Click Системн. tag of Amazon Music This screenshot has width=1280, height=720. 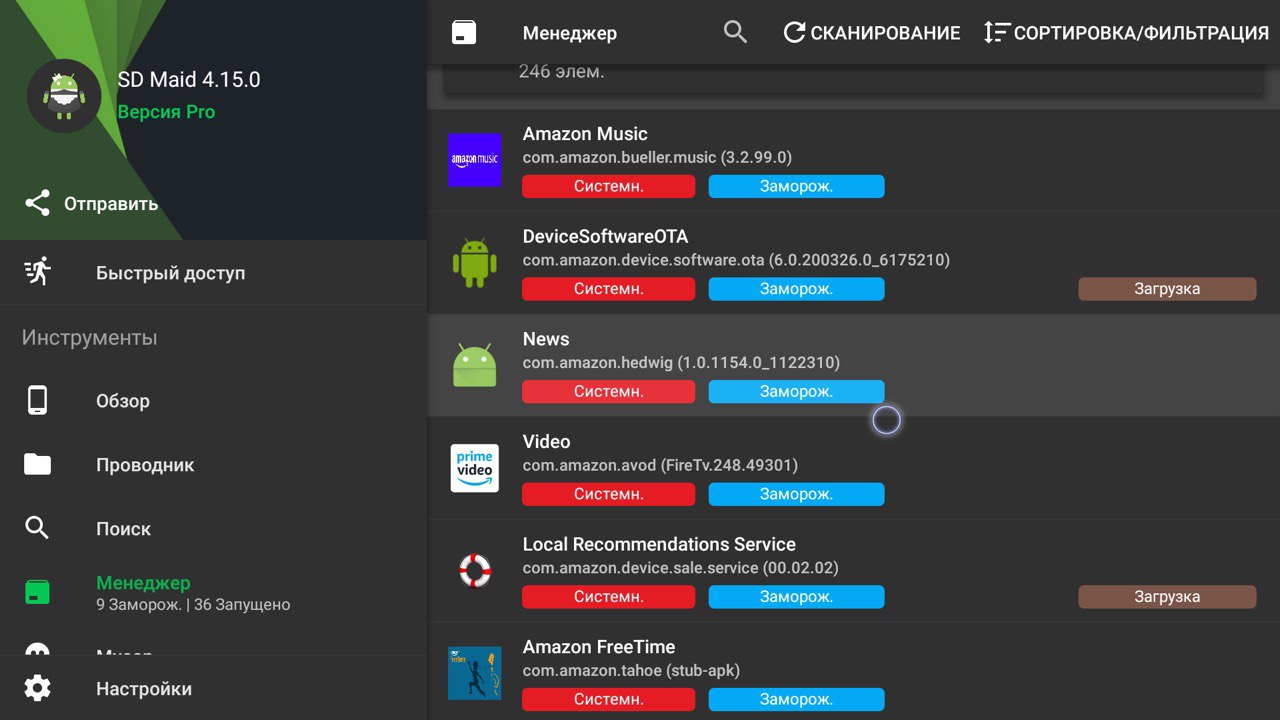coord(608,186)
